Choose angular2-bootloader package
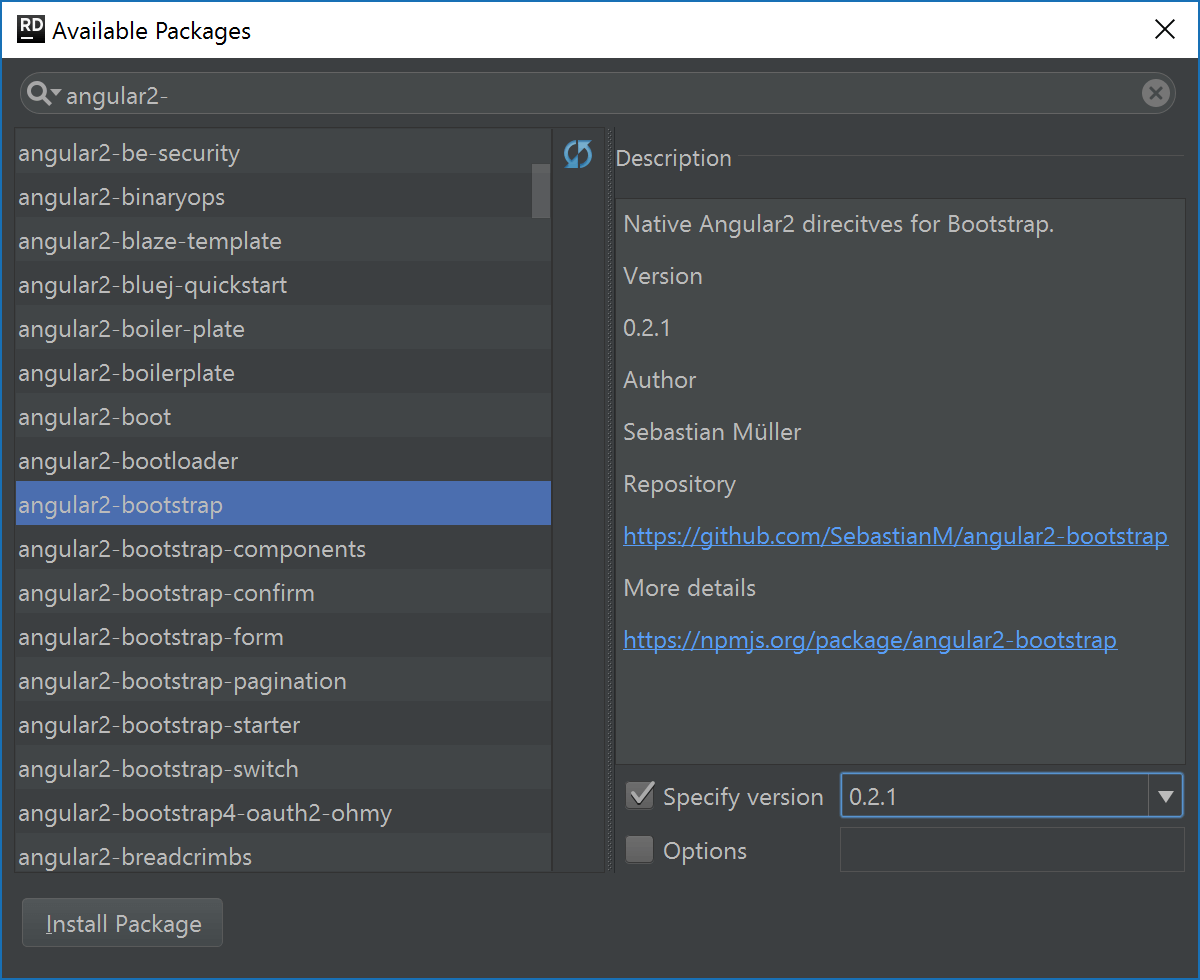 coord(283,461)
